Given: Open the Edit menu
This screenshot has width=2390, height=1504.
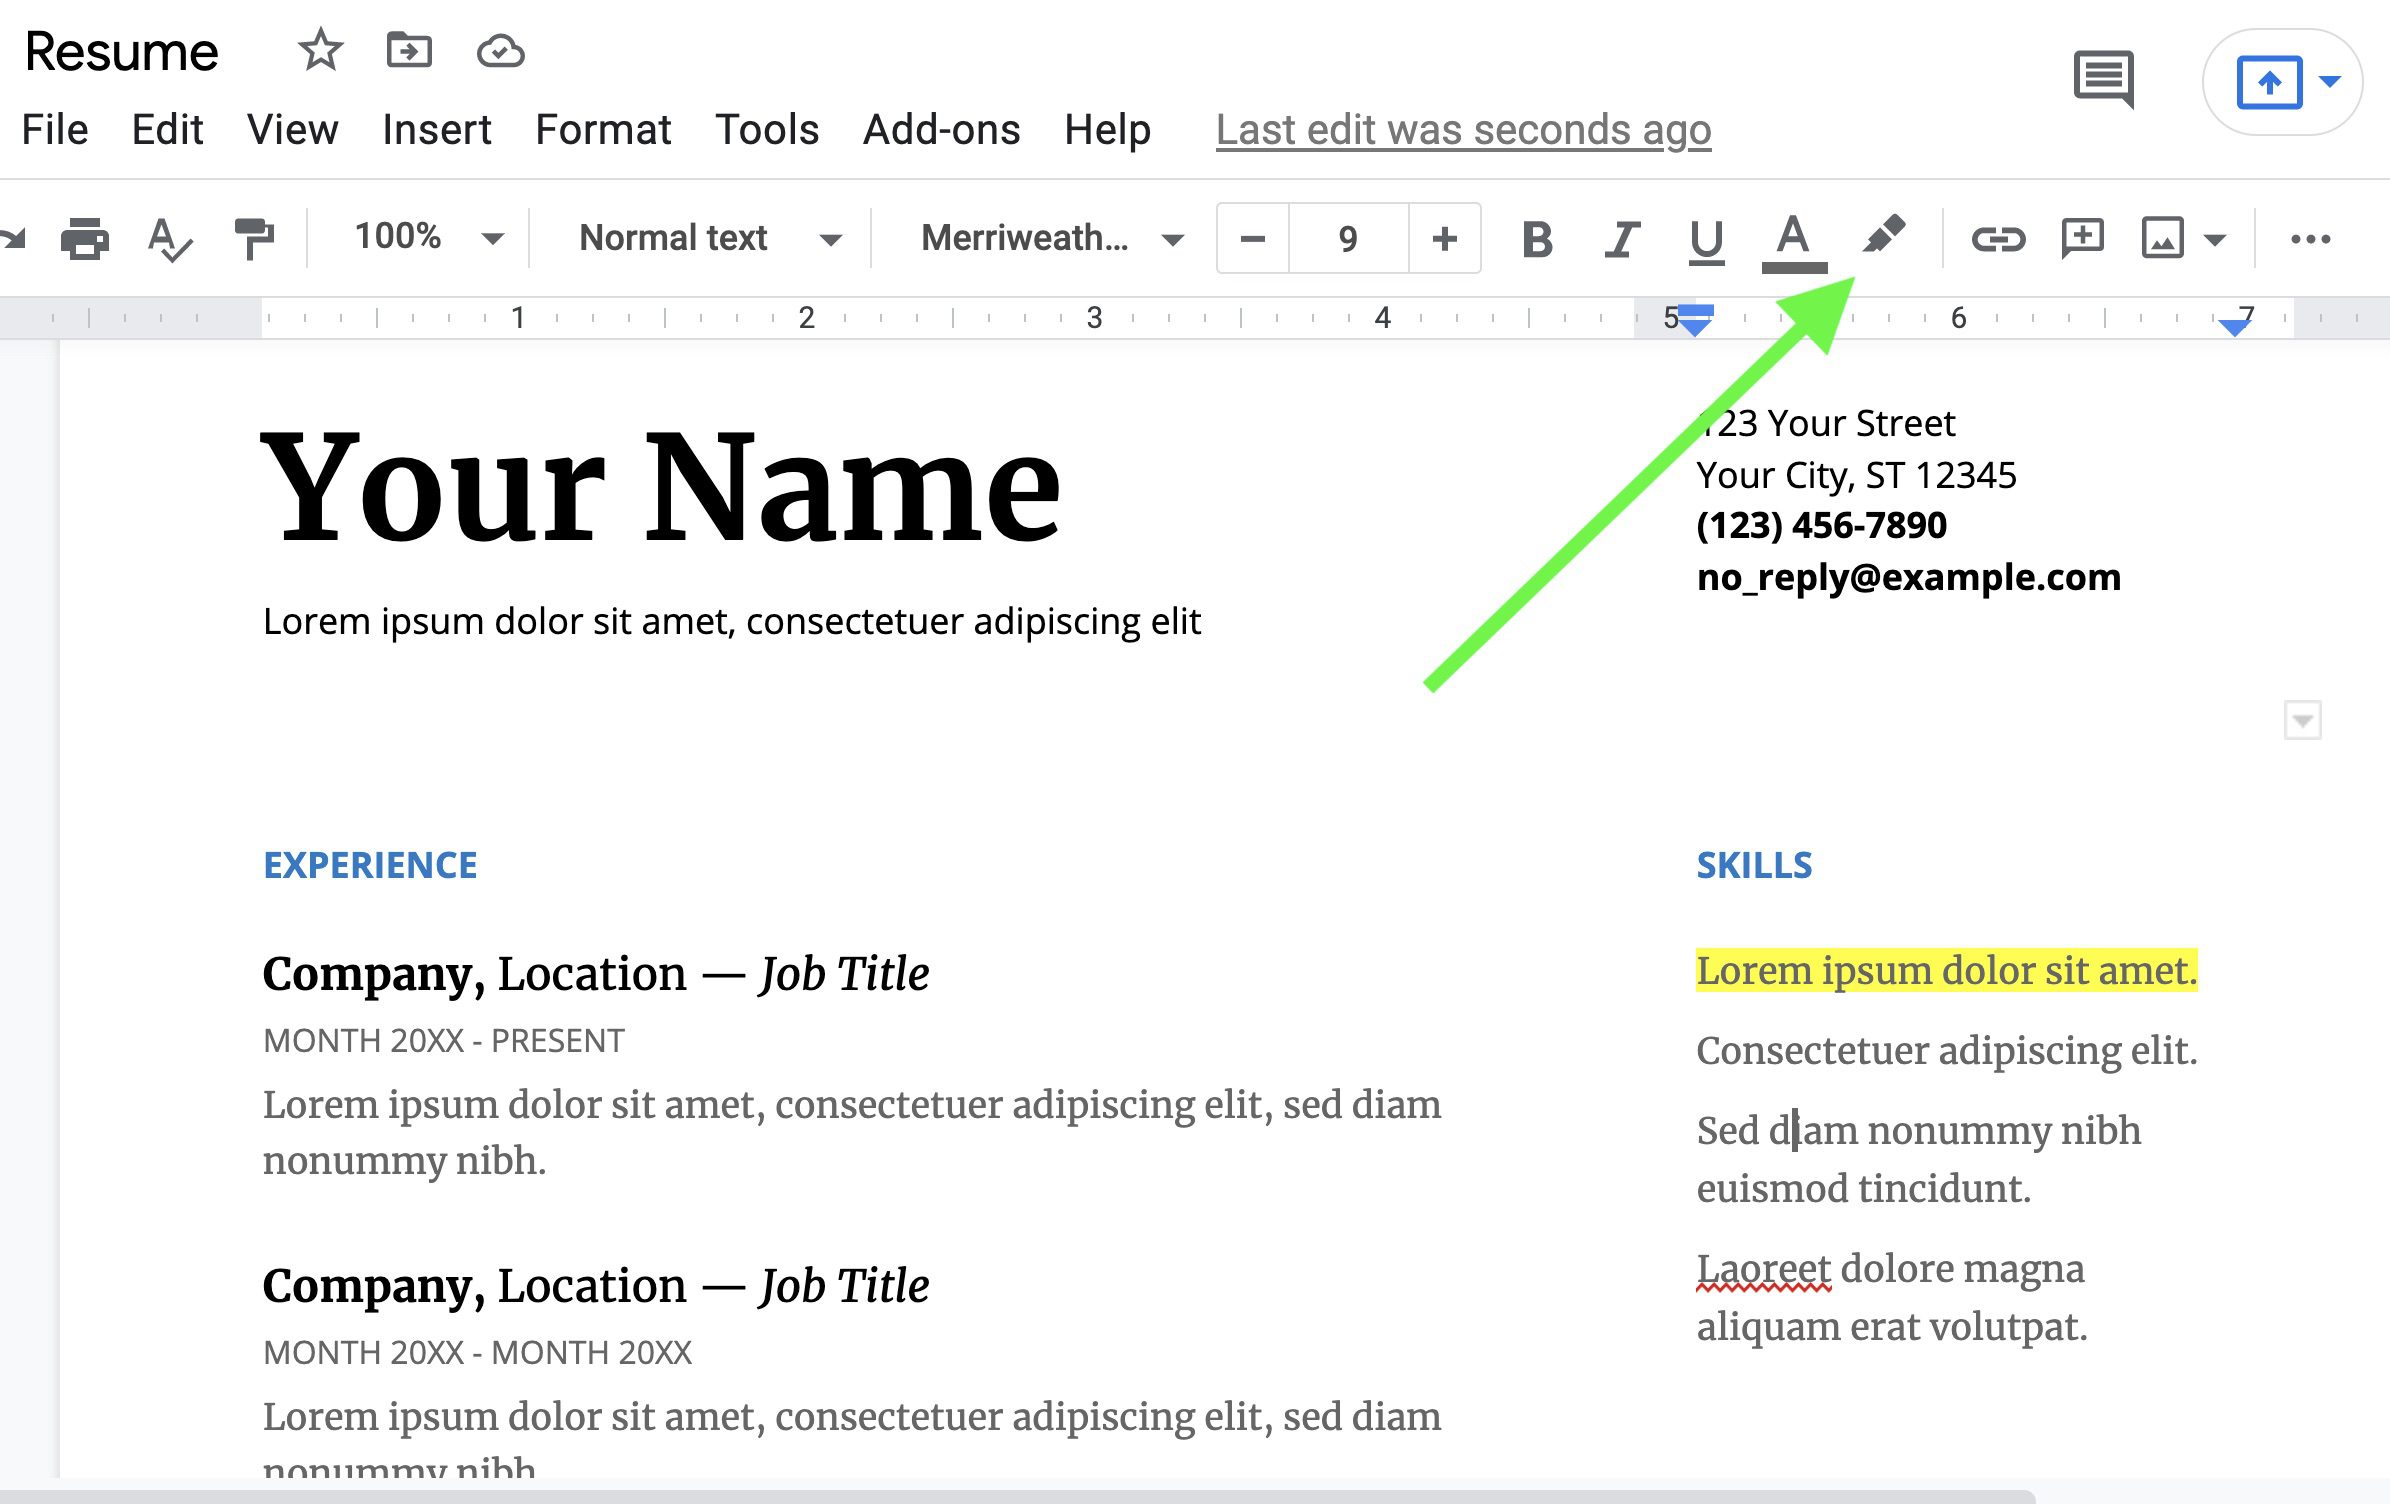Looking at the screenshot, I should point(167,130).
